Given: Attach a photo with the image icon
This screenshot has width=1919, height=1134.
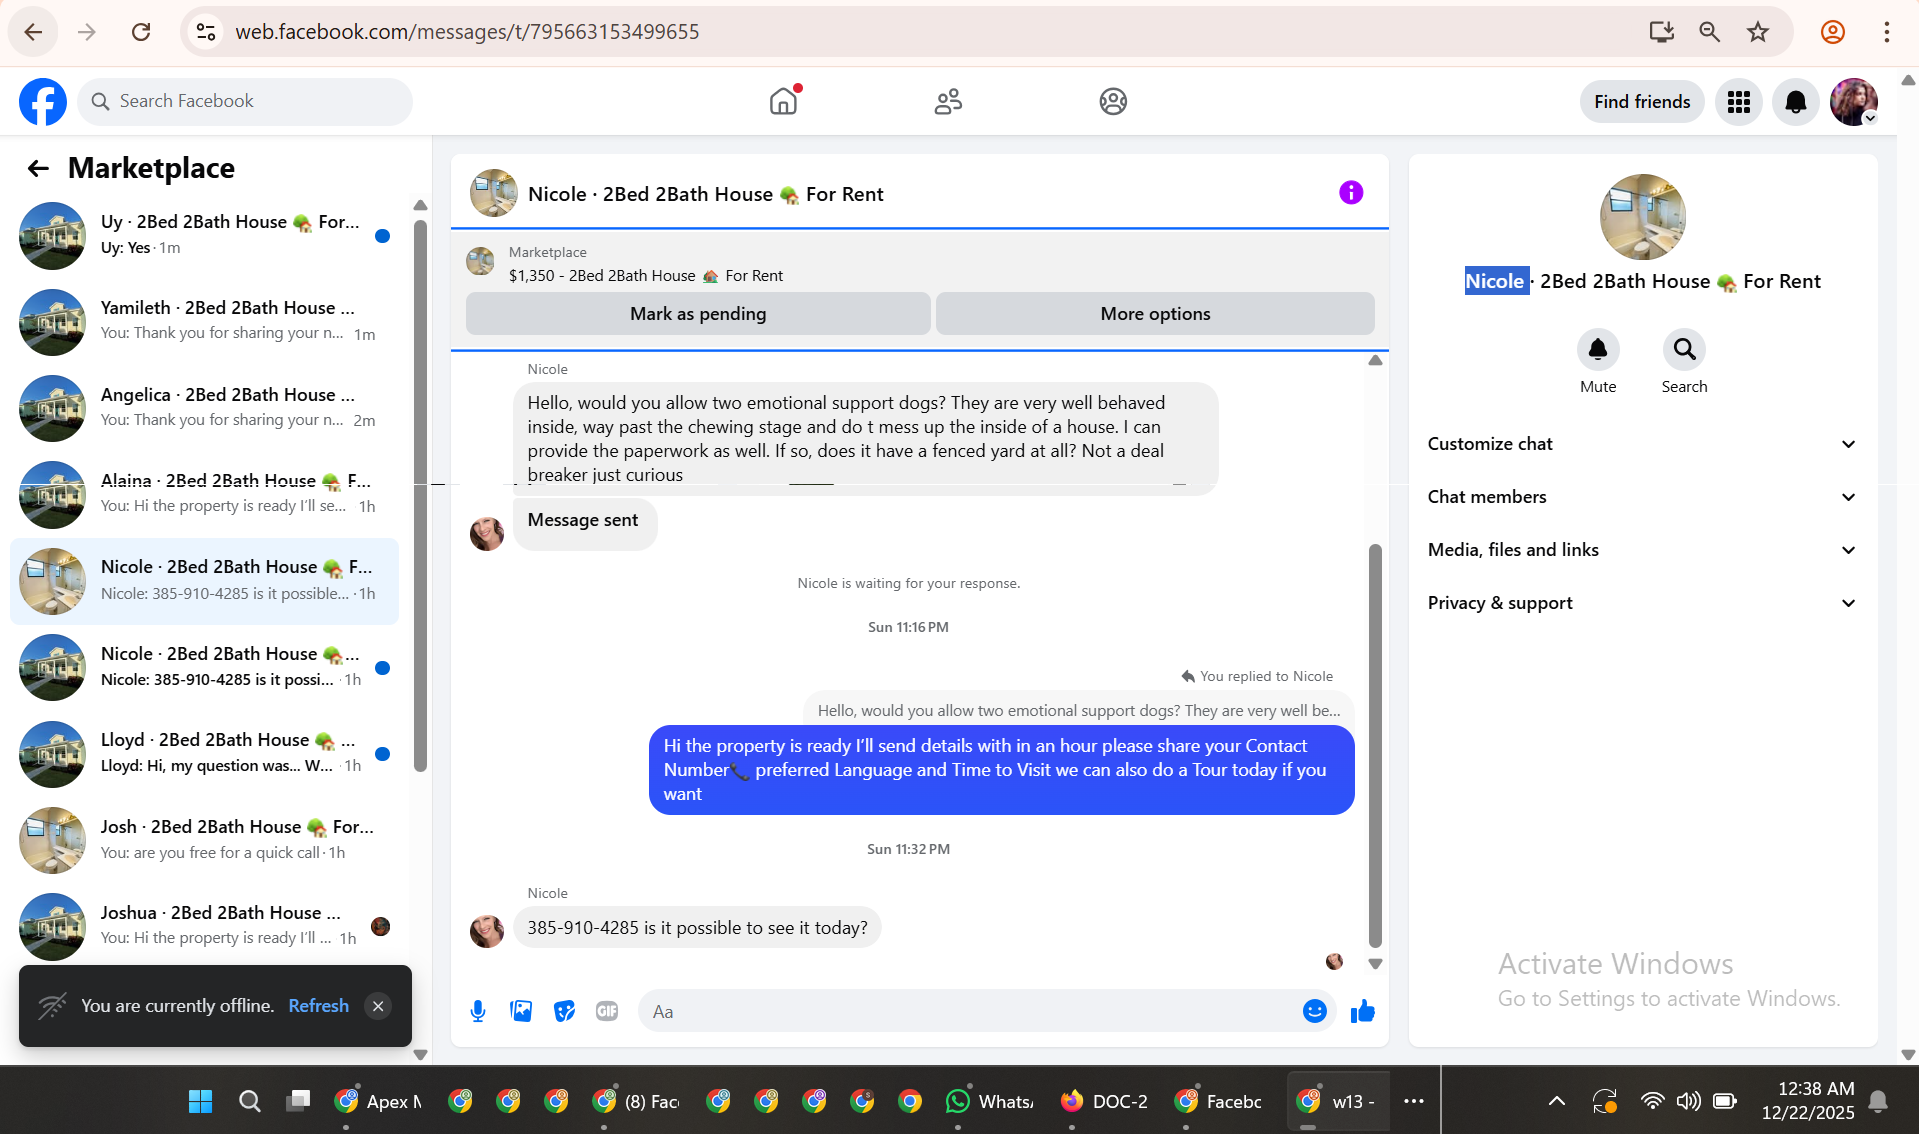Looking at the screenshot, I should coord(521,1011).
